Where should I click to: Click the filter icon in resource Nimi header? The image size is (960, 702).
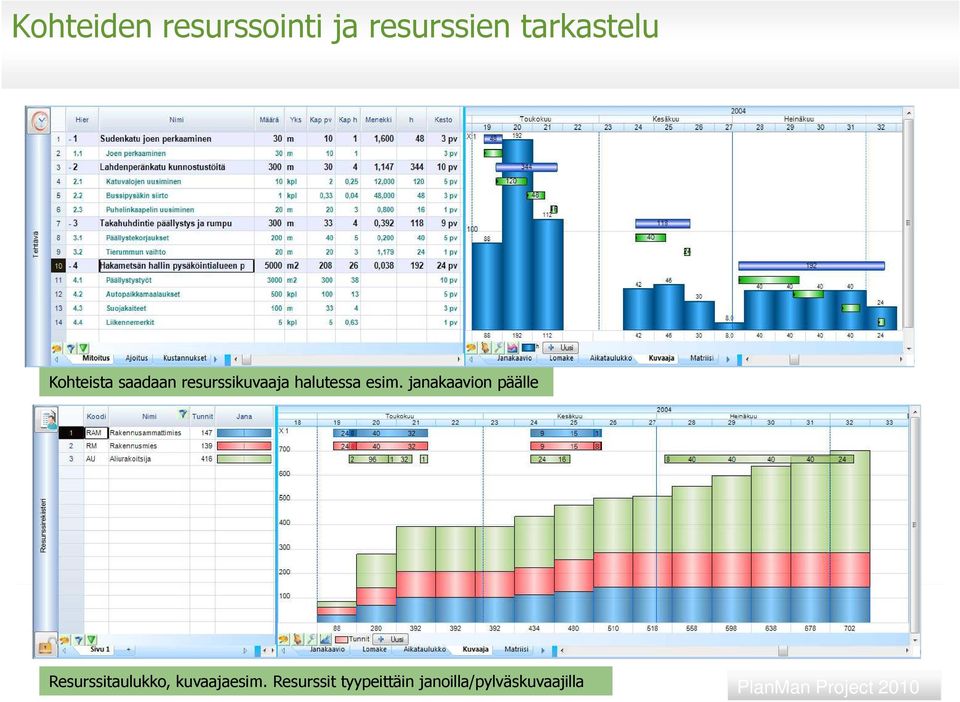click(x=182, y=414)
